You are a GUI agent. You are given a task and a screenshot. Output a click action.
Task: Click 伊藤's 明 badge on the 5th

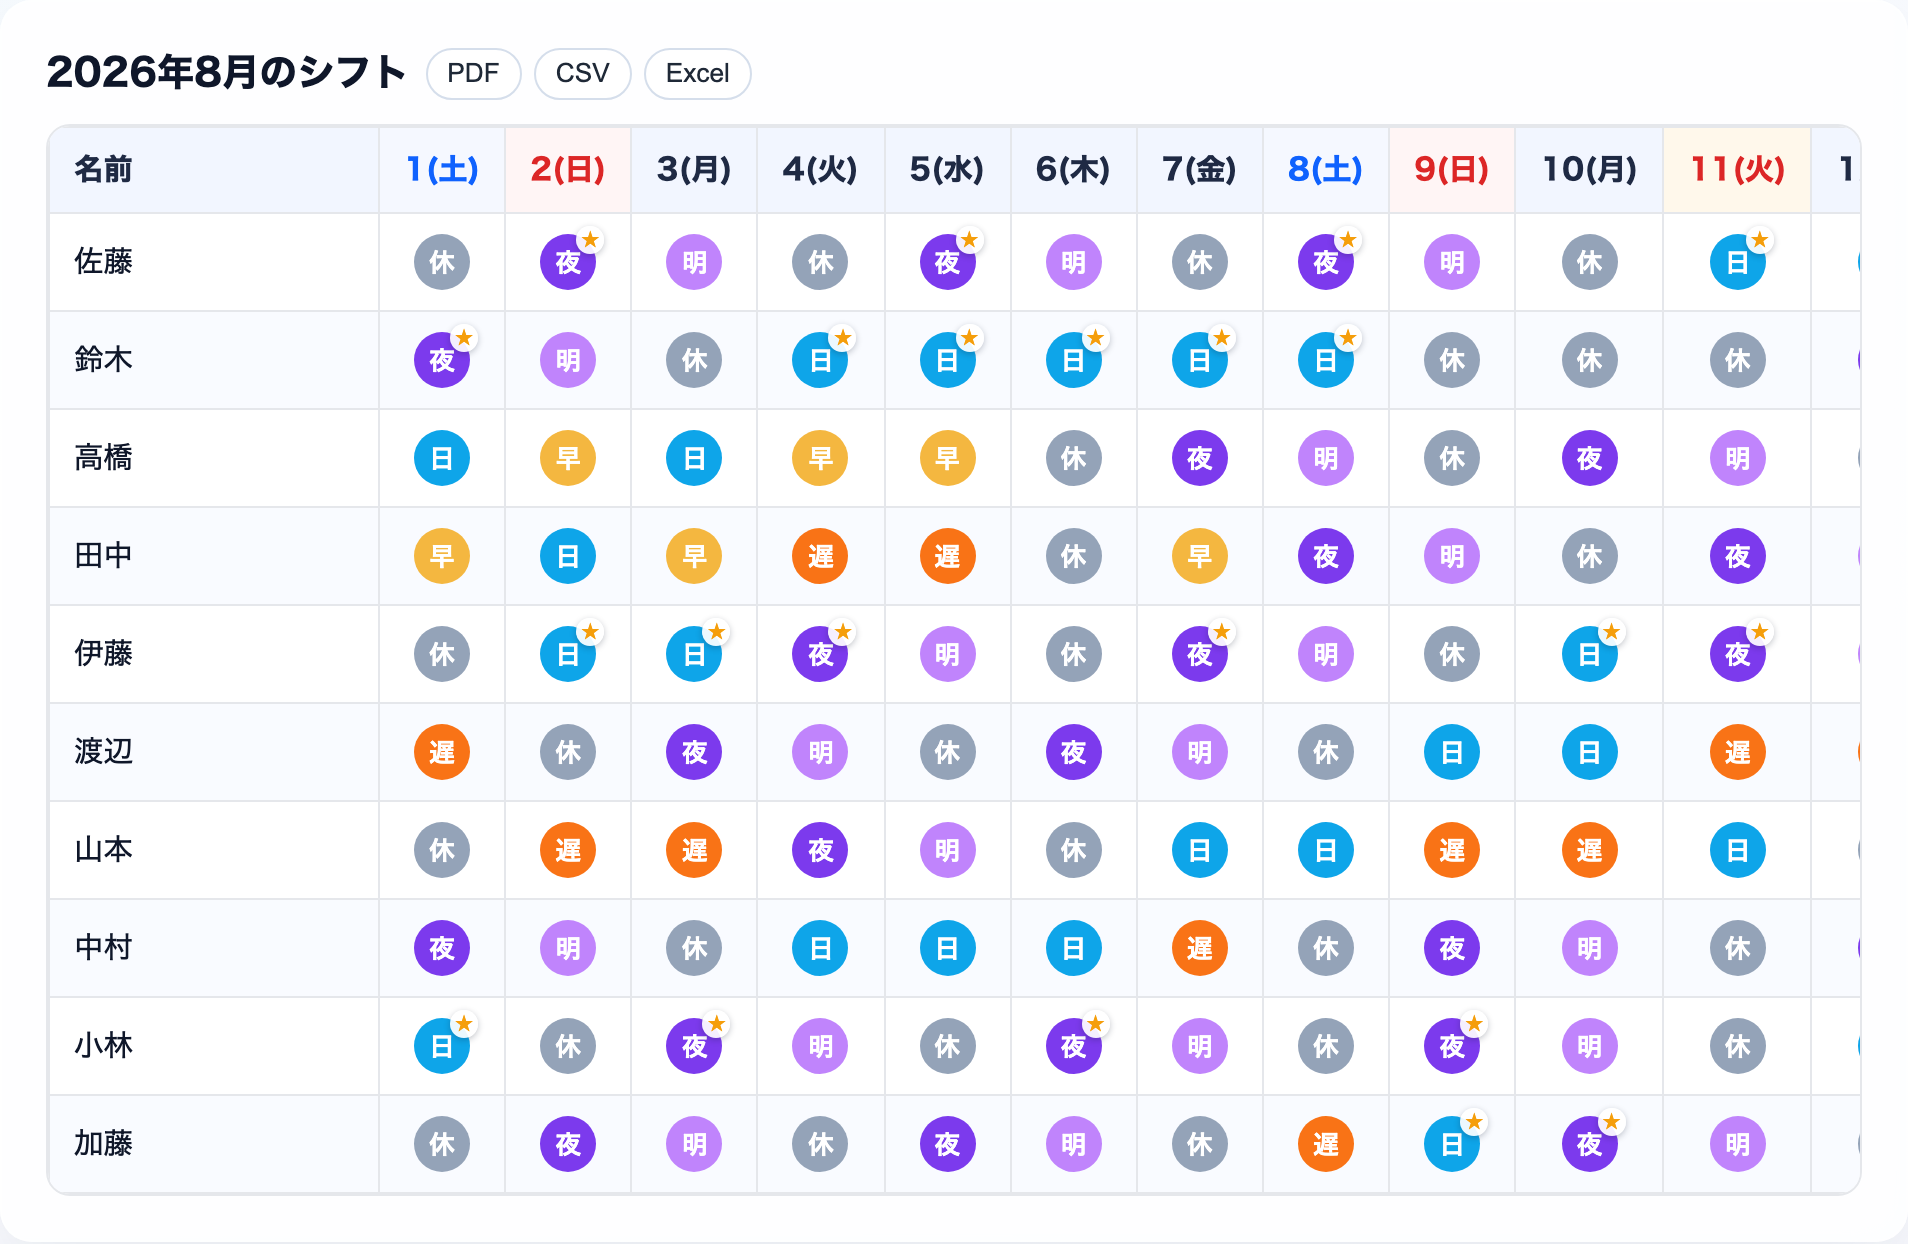[x=948, y=654]
